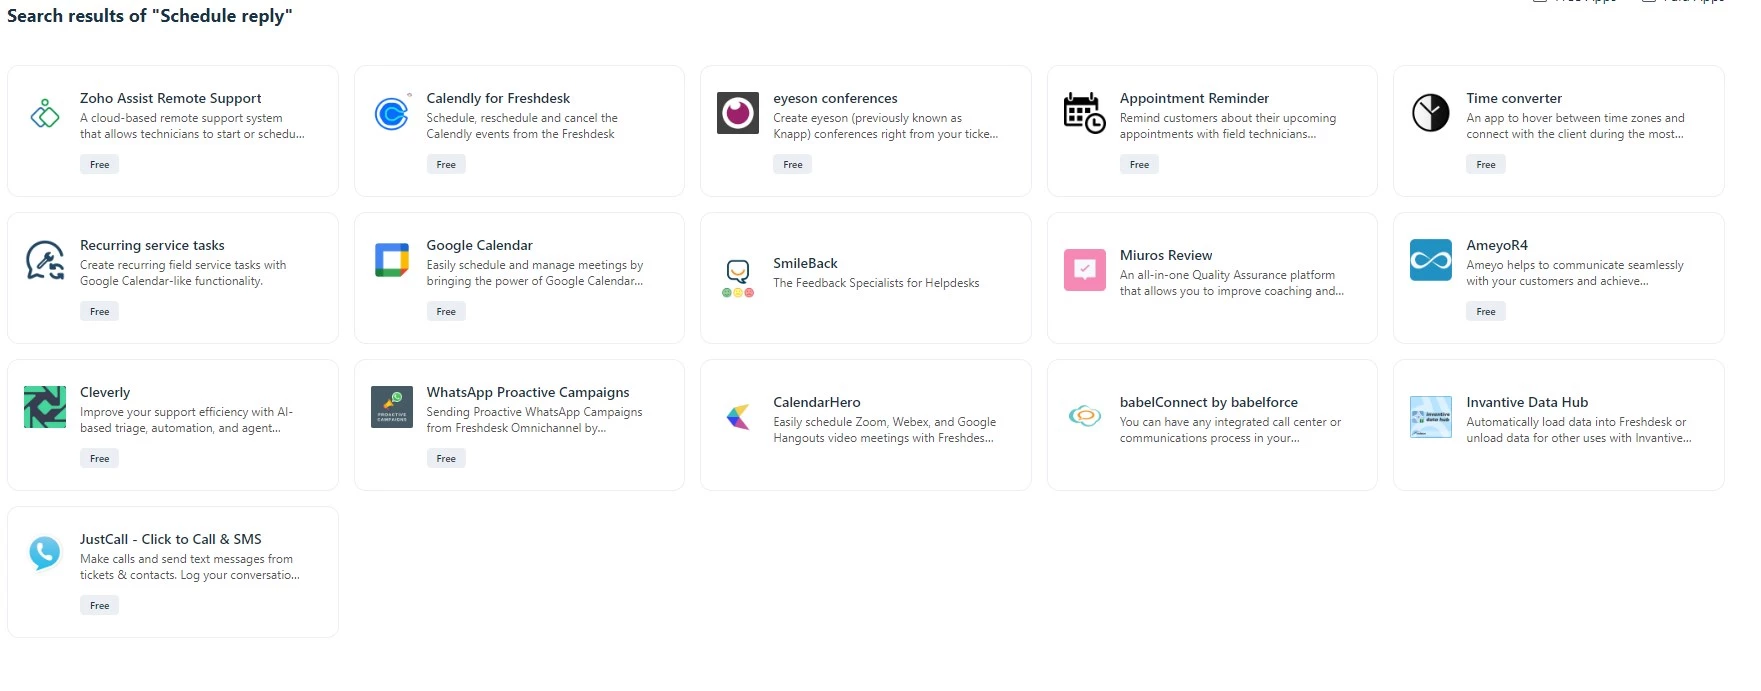
Task: Click 'Automatically load data into Freshdesk or' text
Action: 1576,422
